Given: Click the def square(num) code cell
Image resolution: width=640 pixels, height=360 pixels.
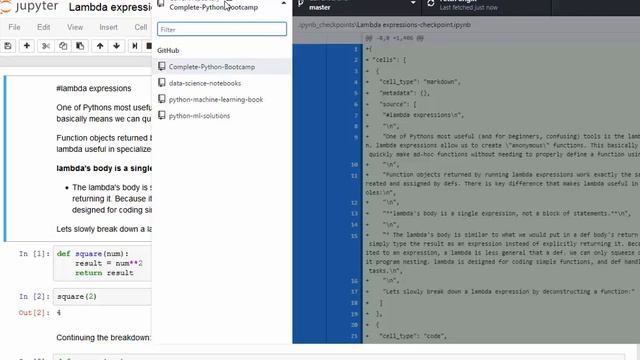Looking at the screenshot, I should click(x=102, y=263).
